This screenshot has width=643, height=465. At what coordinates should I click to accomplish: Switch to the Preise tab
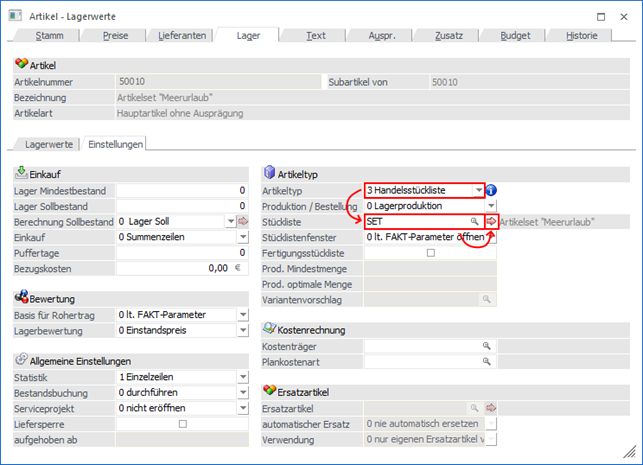pyautogui.click(x=116, y=35)
